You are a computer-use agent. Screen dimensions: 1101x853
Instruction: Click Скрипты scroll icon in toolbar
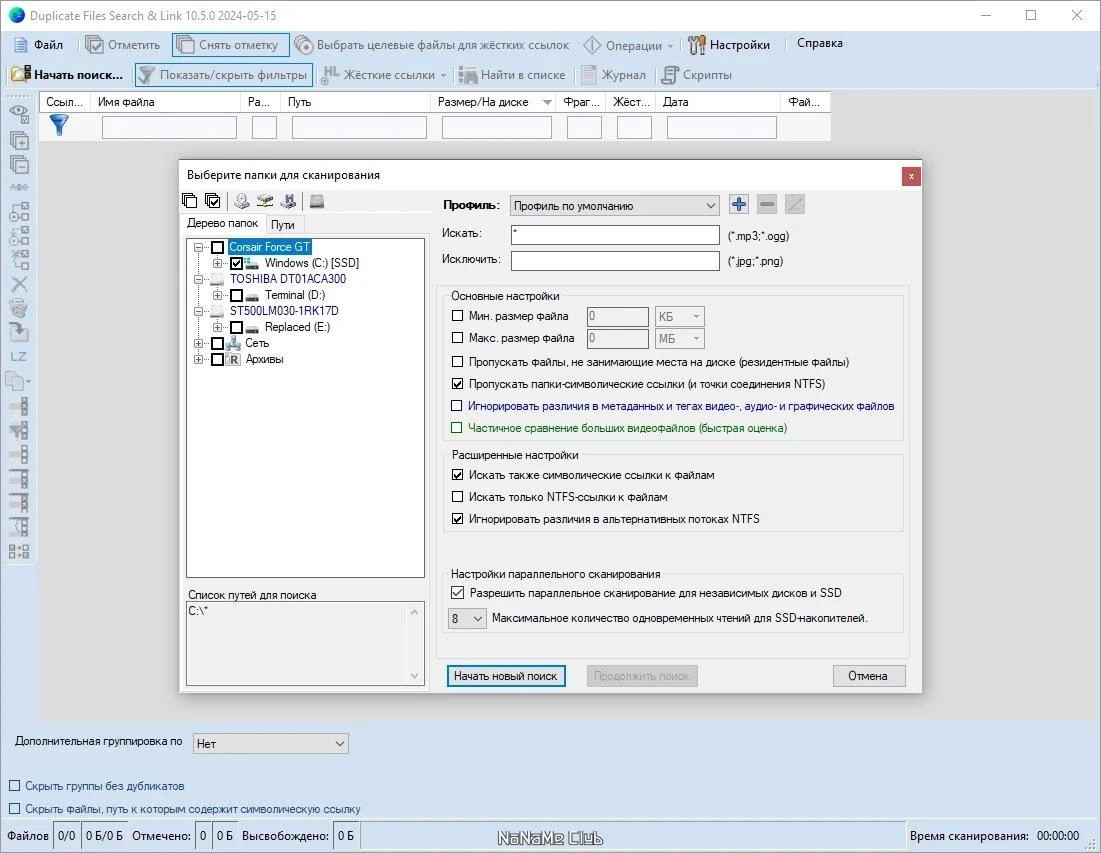(x=671, y=74)
